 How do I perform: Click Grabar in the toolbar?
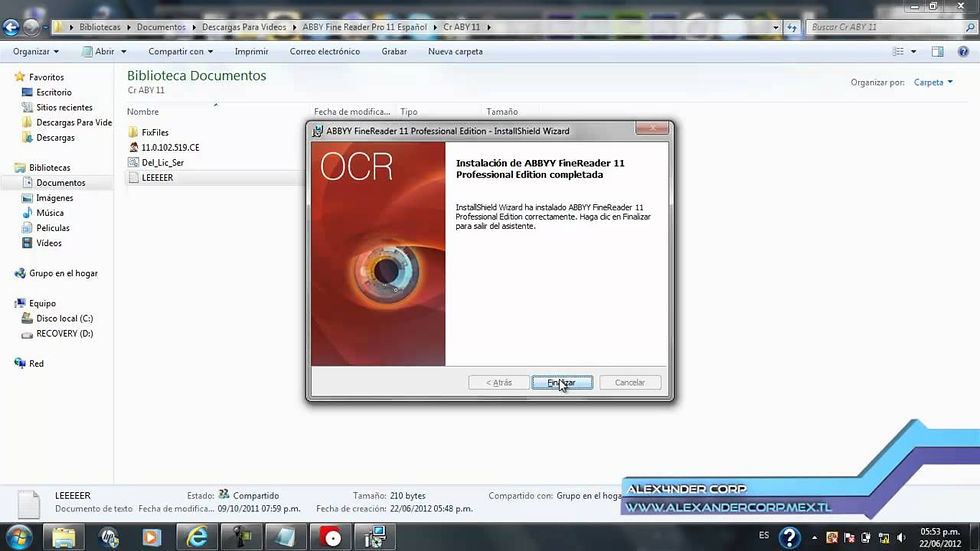point(394,52)
